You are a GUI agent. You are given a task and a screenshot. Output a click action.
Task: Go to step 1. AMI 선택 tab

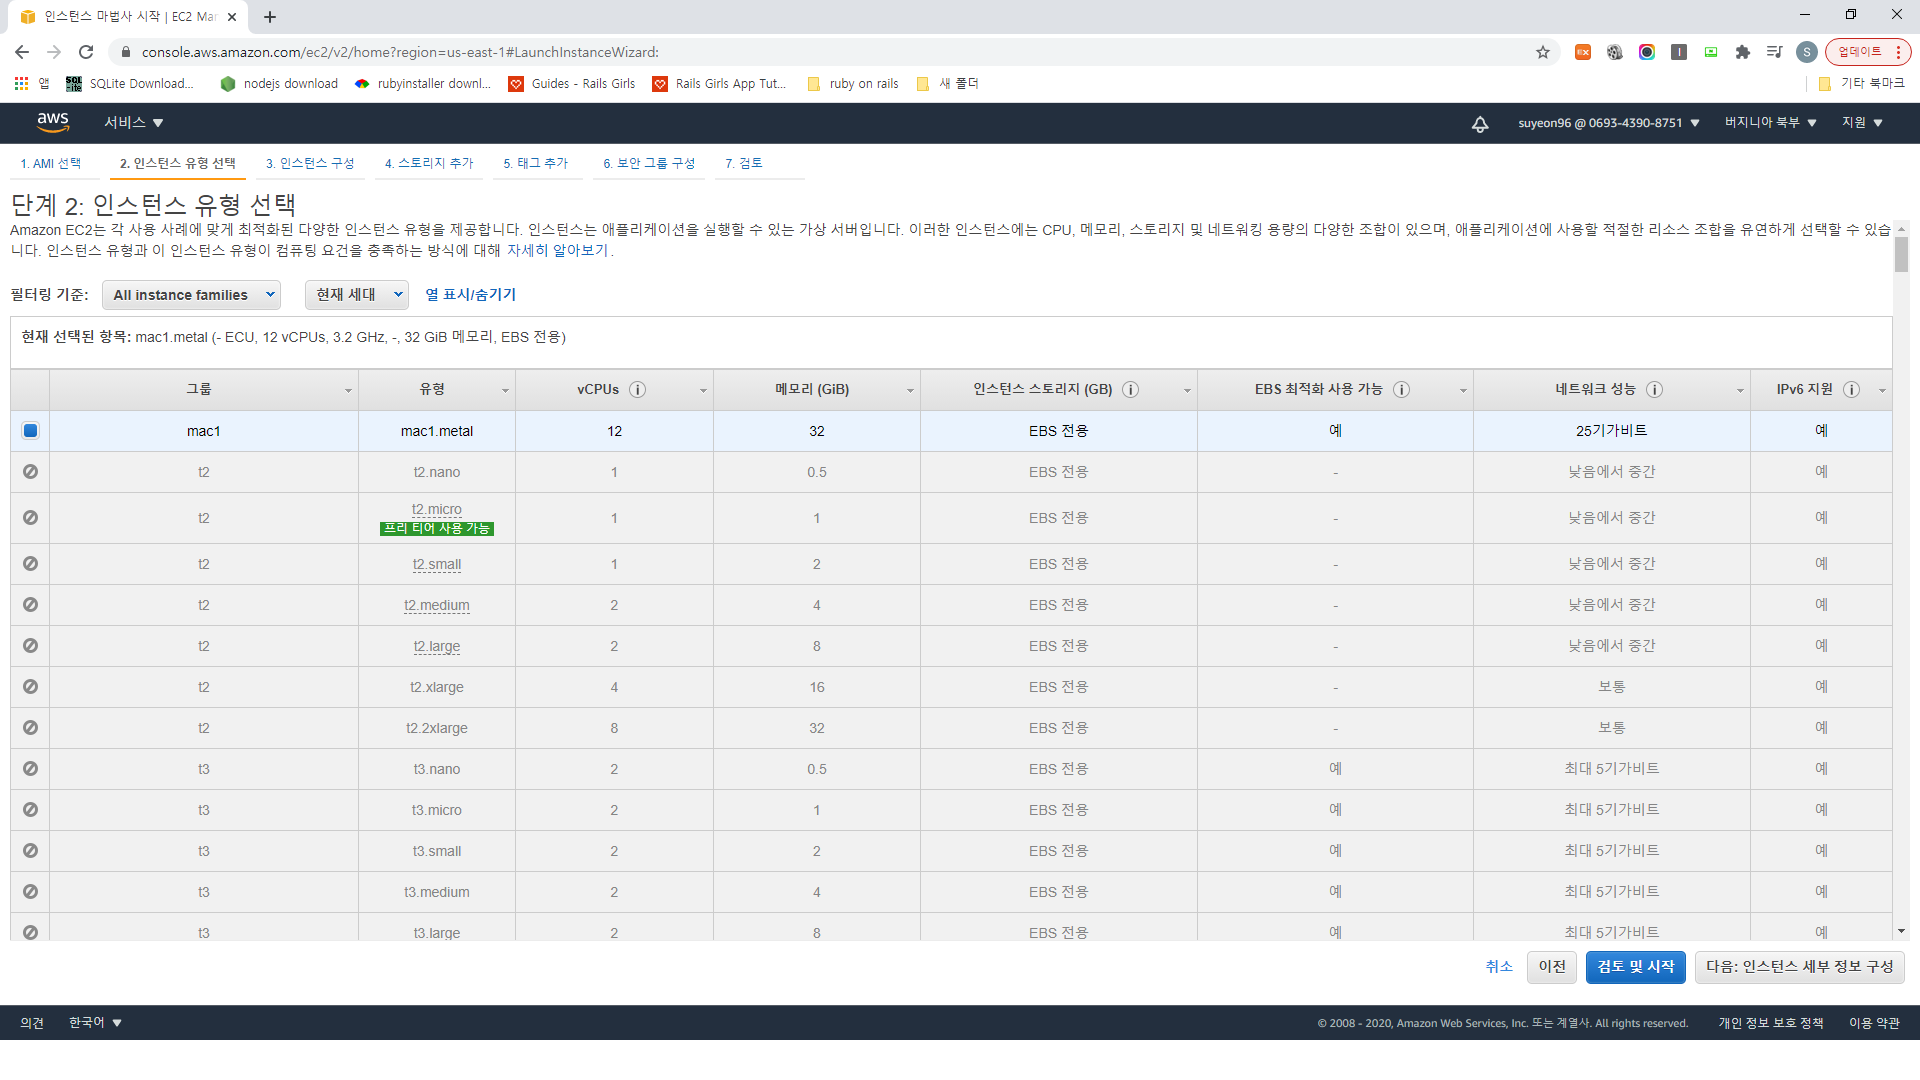point(51,164)
